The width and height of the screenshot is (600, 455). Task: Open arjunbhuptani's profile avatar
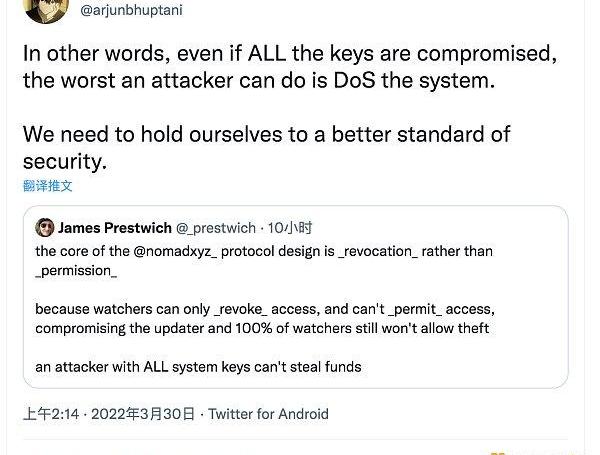coord(41,9)
